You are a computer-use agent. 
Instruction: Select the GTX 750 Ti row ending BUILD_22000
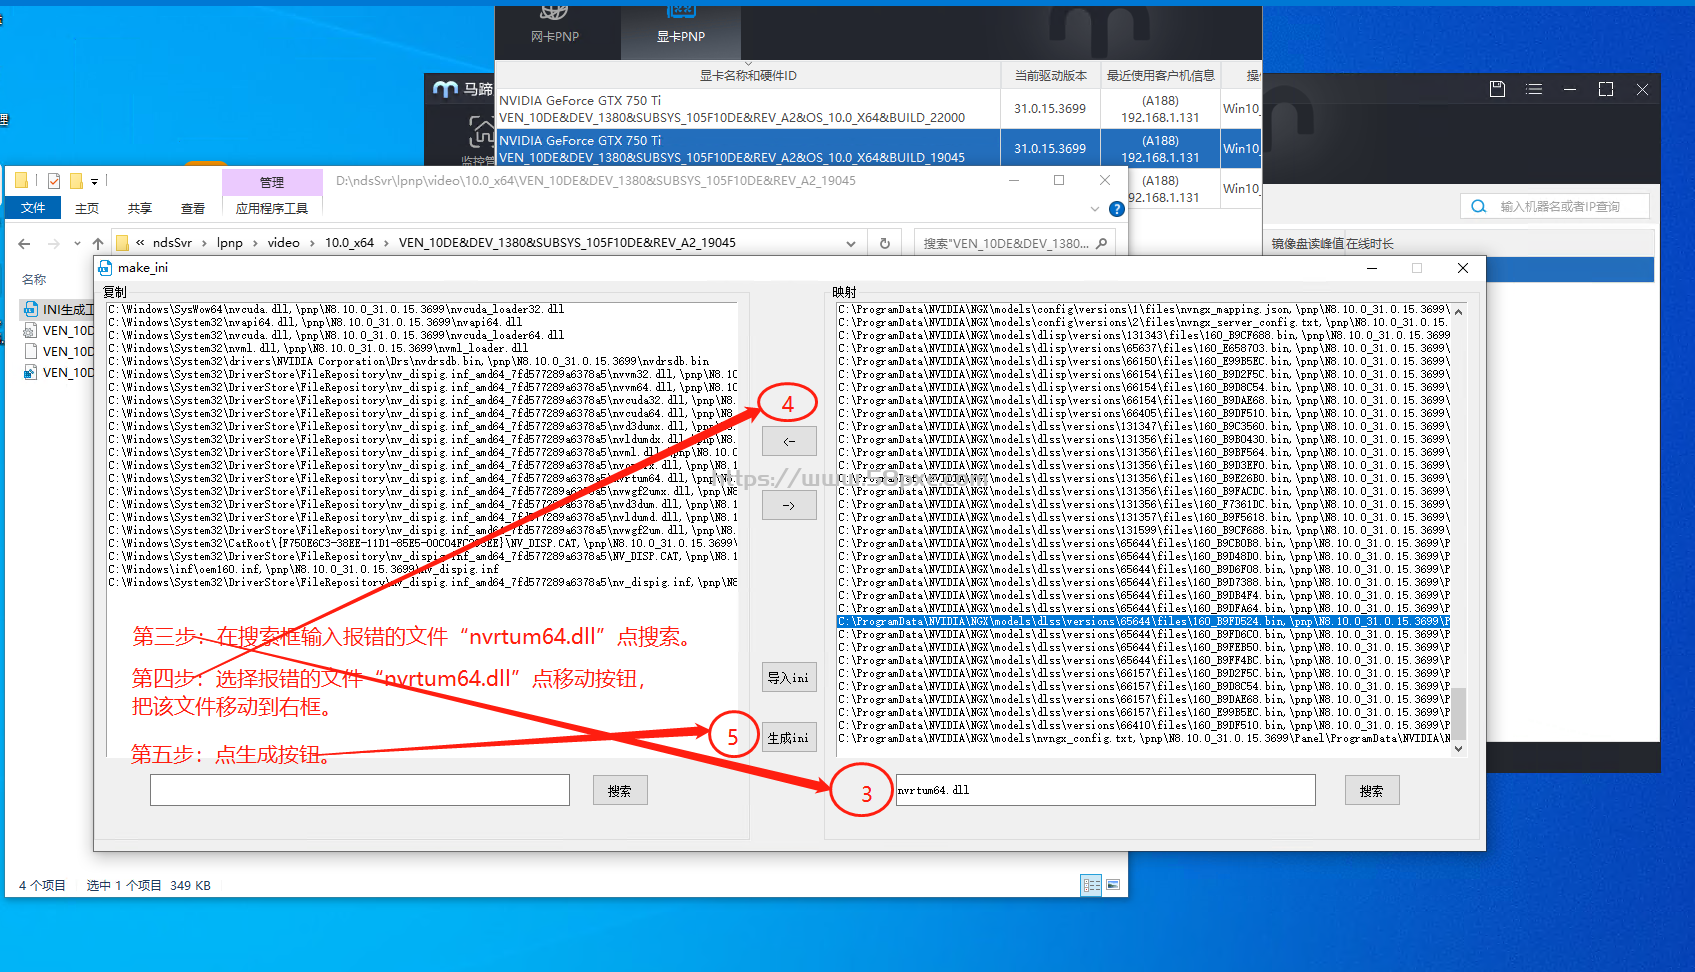878,108
